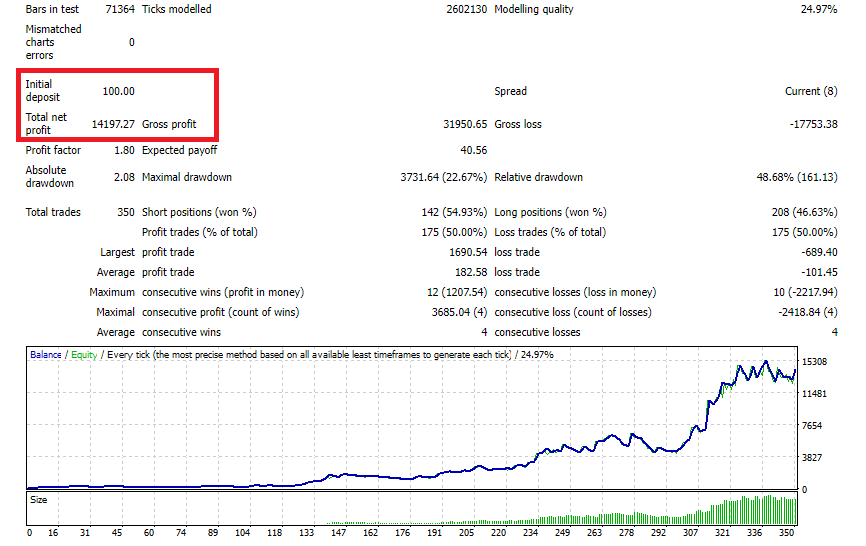The image size is (866, 546).
Task: Select the Spread value Current (8)
Action: pyautogui.click(x=810, y=91)
